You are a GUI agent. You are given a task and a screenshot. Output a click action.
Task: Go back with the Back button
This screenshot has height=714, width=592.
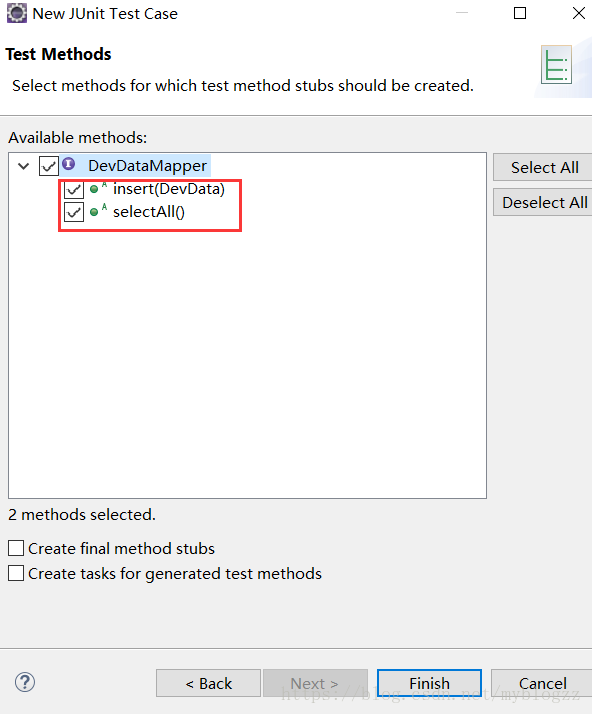(x=209, y=683)
